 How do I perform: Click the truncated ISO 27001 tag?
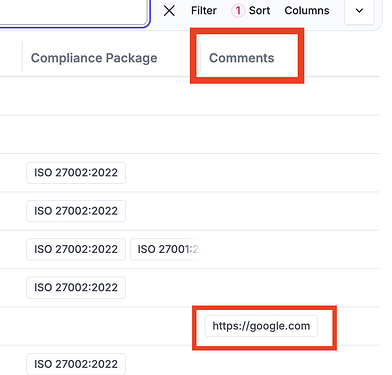(x=166, y=249)
